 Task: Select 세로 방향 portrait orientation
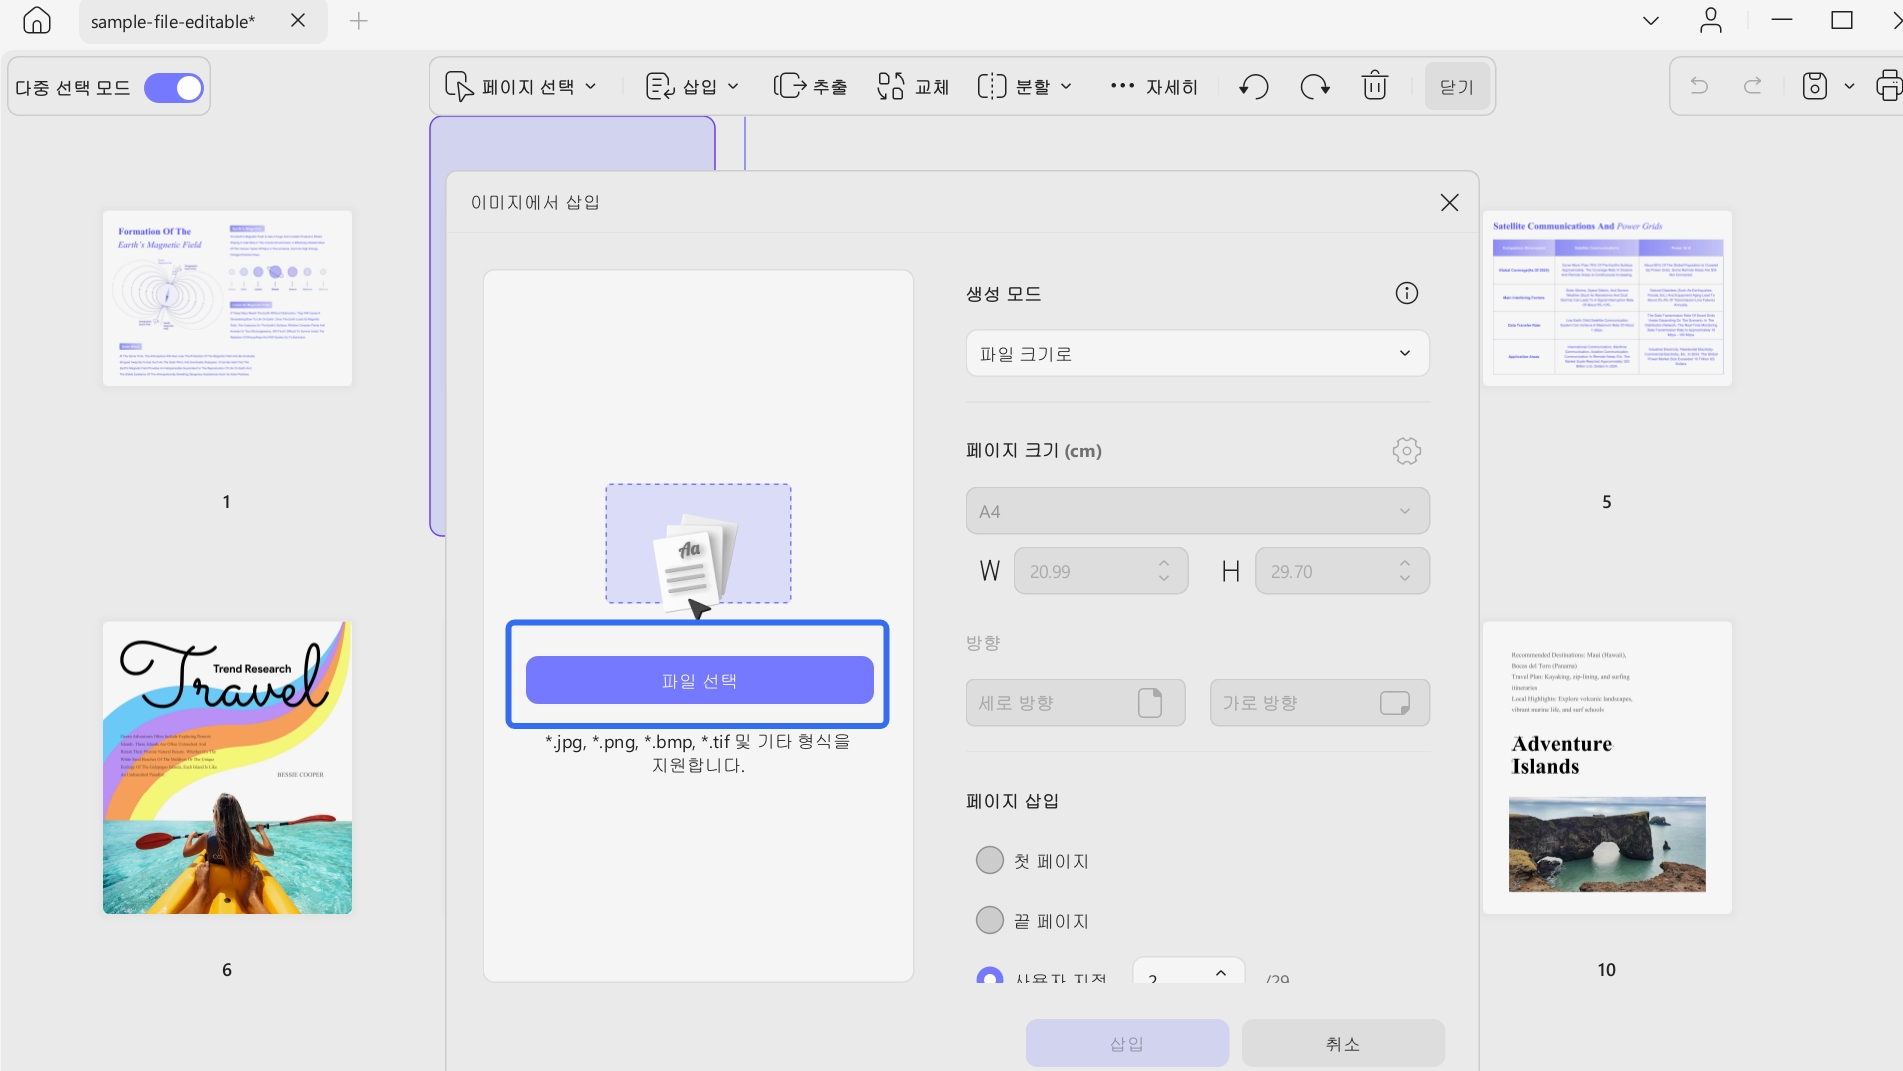1075,703
